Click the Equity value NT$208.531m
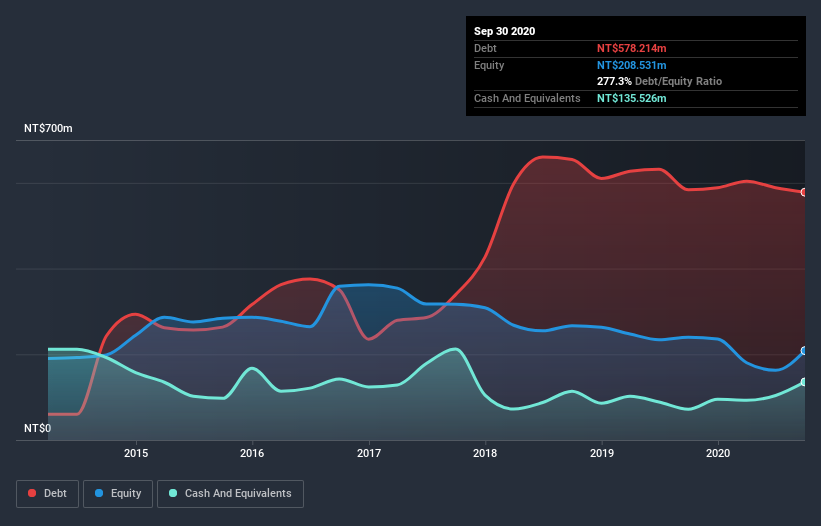 pos(631,65)
